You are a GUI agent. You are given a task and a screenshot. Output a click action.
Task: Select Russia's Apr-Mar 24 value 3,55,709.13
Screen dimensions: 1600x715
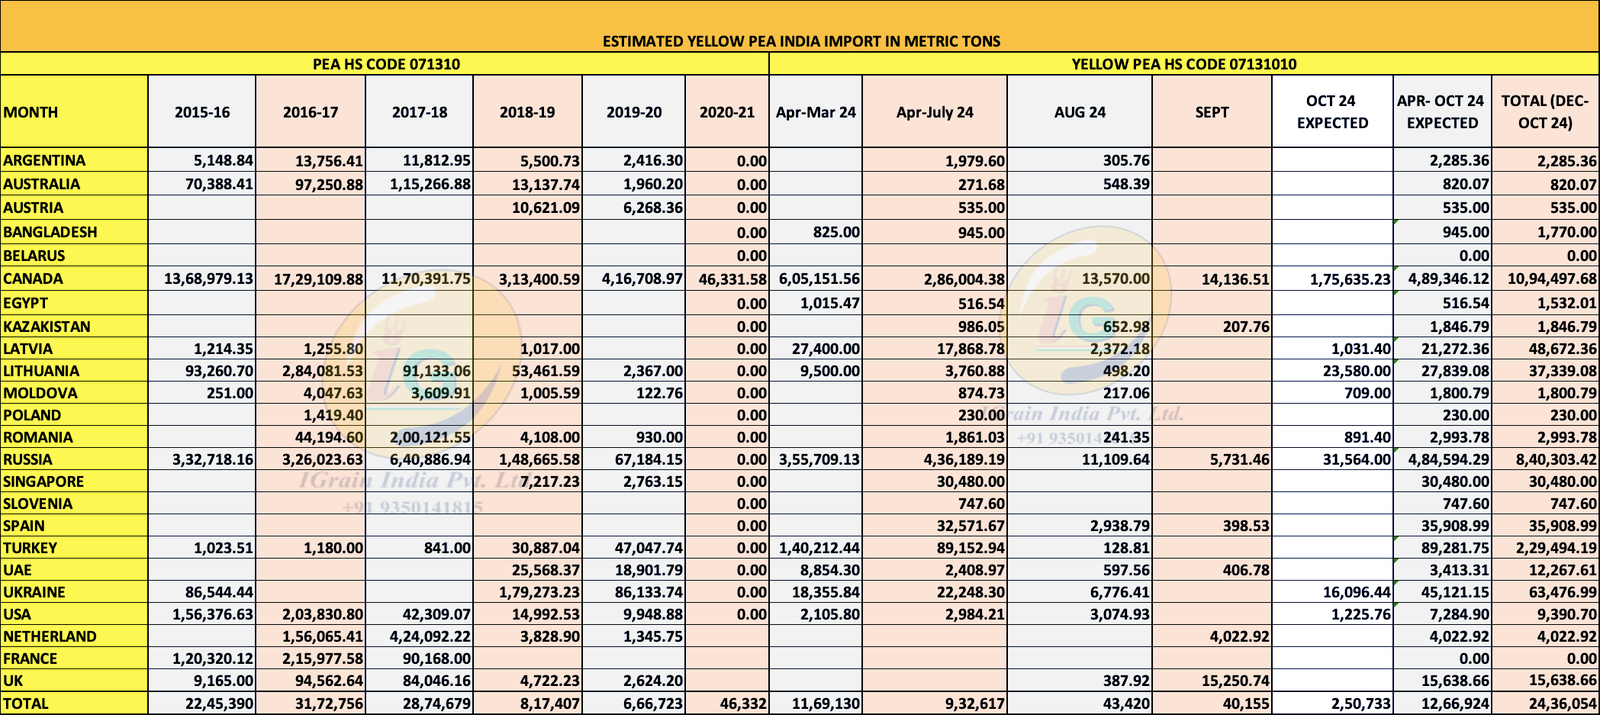click(x=818, y=460)
